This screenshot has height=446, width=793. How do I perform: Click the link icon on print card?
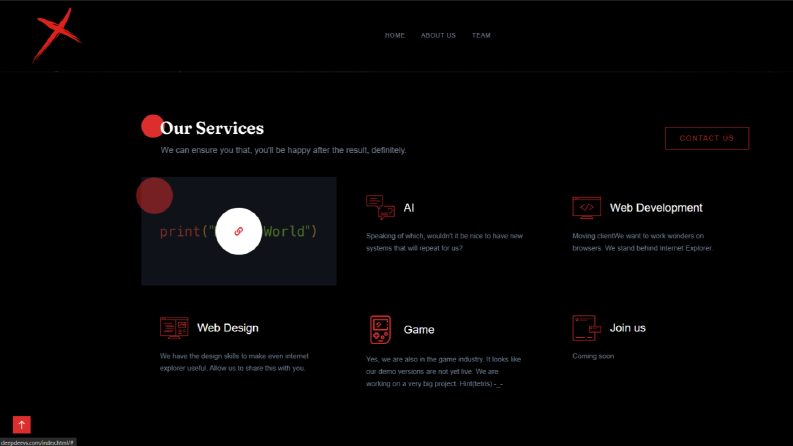click(239, 231)
